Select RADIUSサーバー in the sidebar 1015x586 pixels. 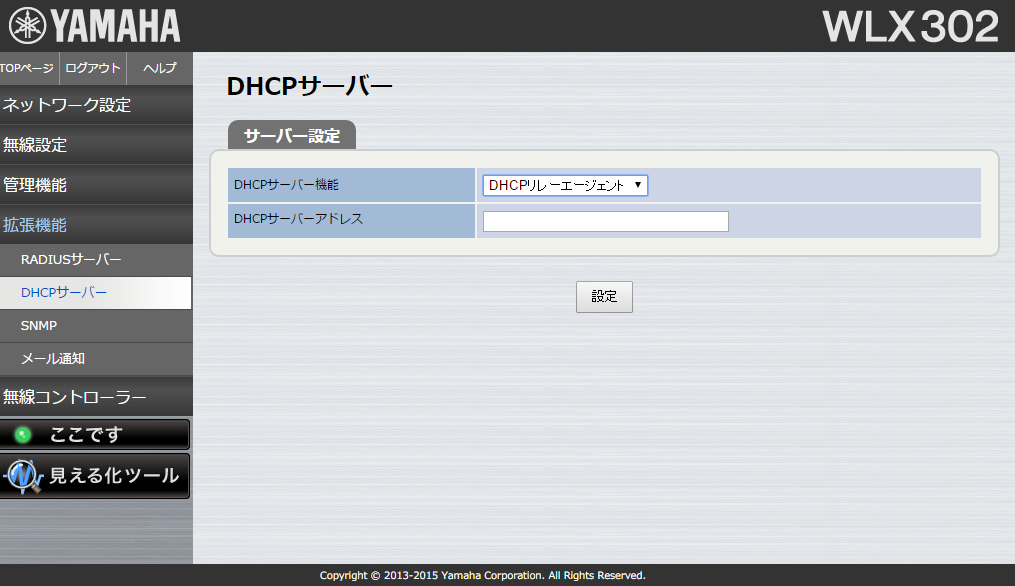70,258
